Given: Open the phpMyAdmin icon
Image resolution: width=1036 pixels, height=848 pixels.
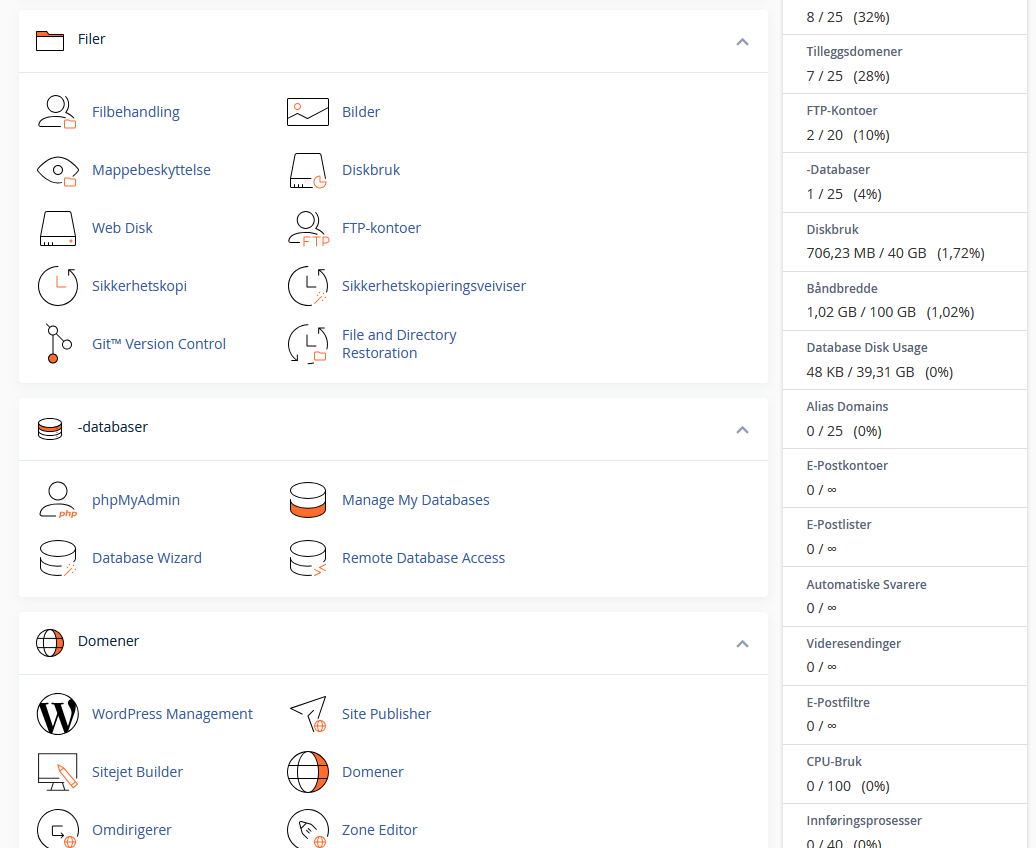Looking at the screenshot, I should 57,500.
